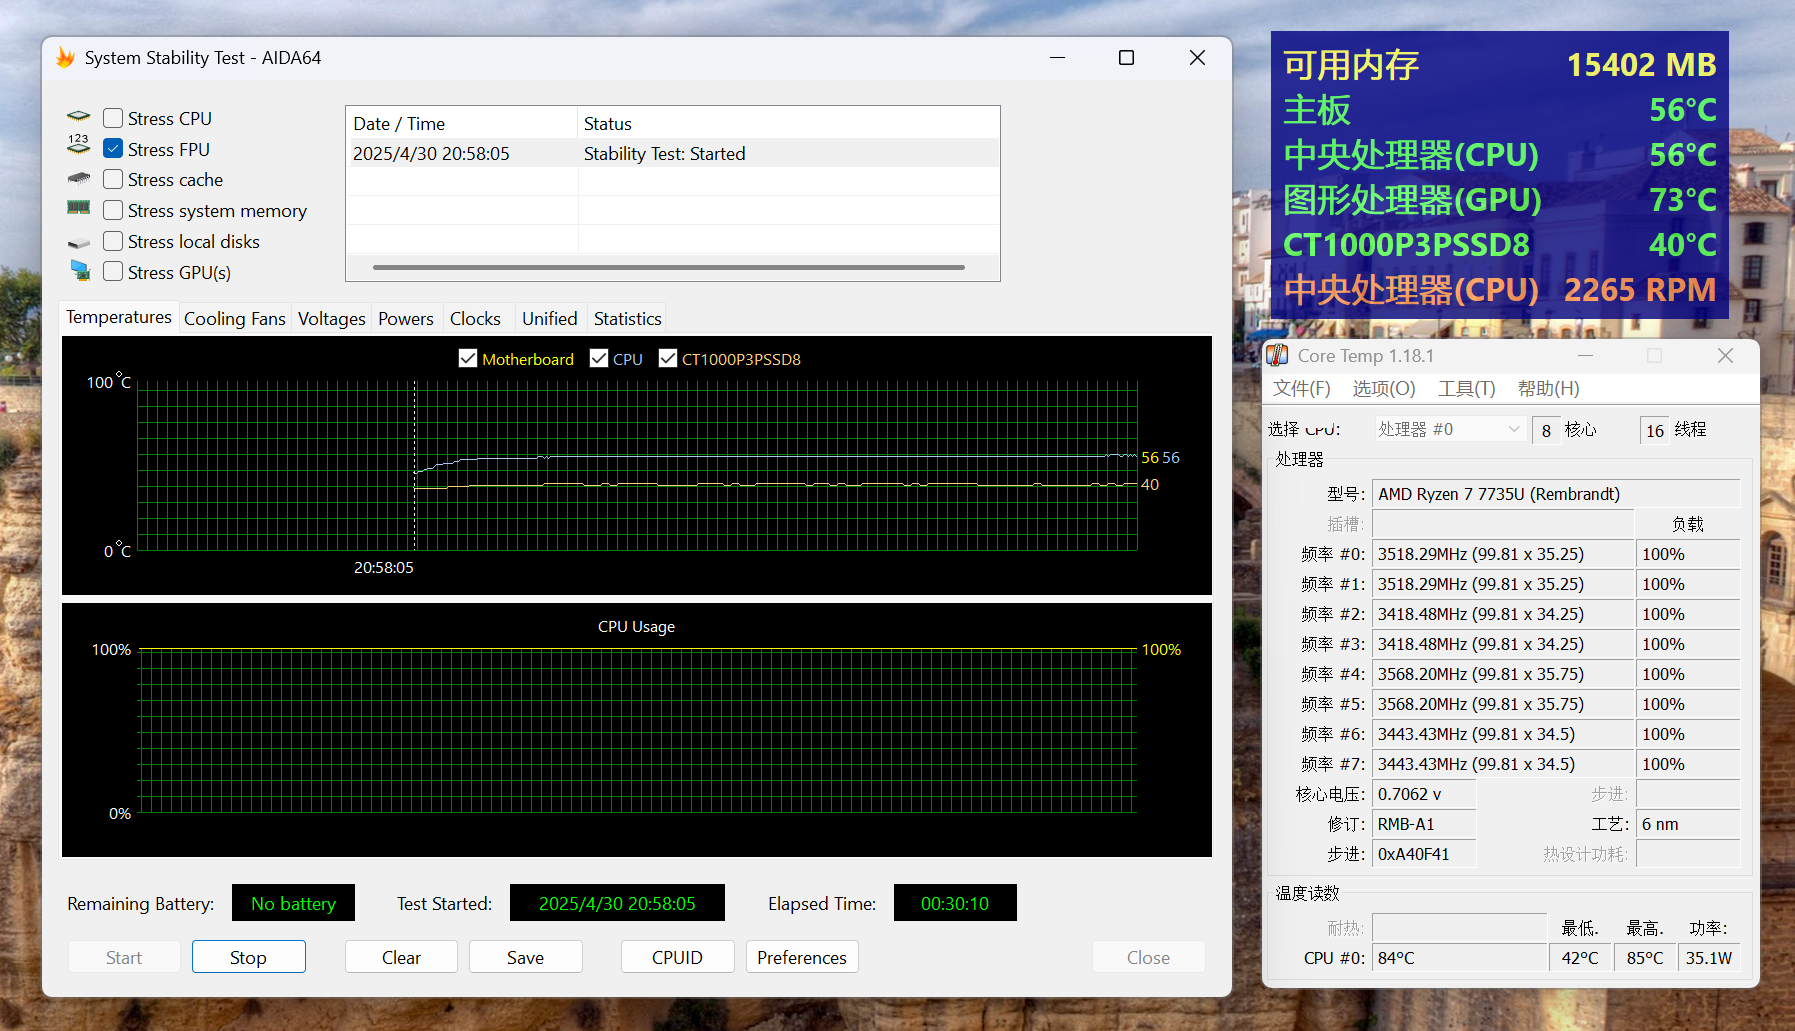
Task: Open the Statistics tab
Action: pyautogui.click(x=628, y=319)
